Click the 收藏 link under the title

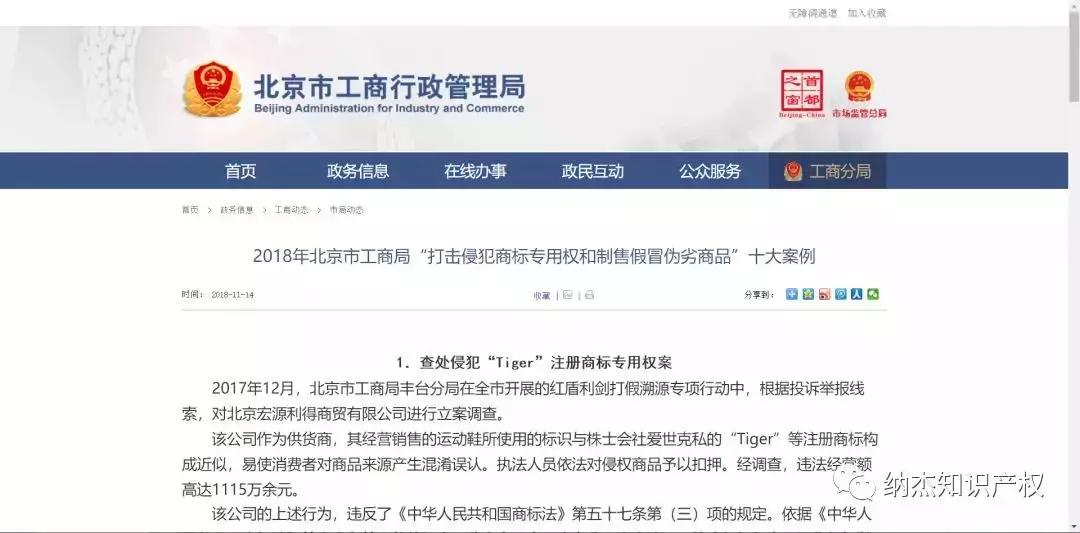[x=541, y=295]
